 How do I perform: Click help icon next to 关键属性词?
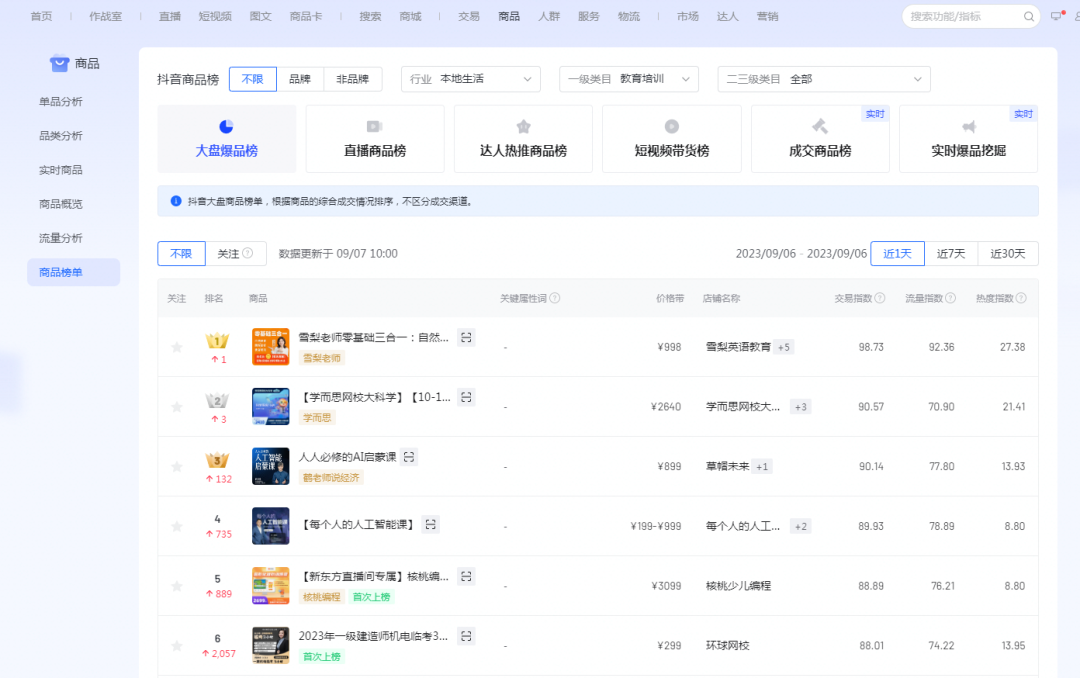554,298
